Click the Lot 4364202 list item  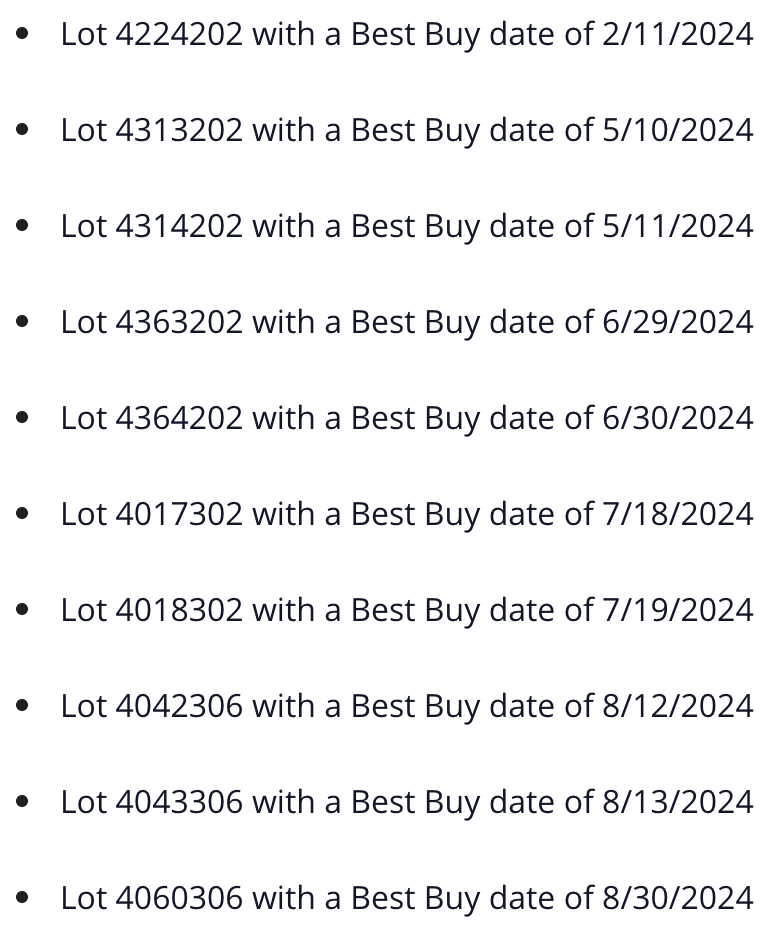click(407, 418)
